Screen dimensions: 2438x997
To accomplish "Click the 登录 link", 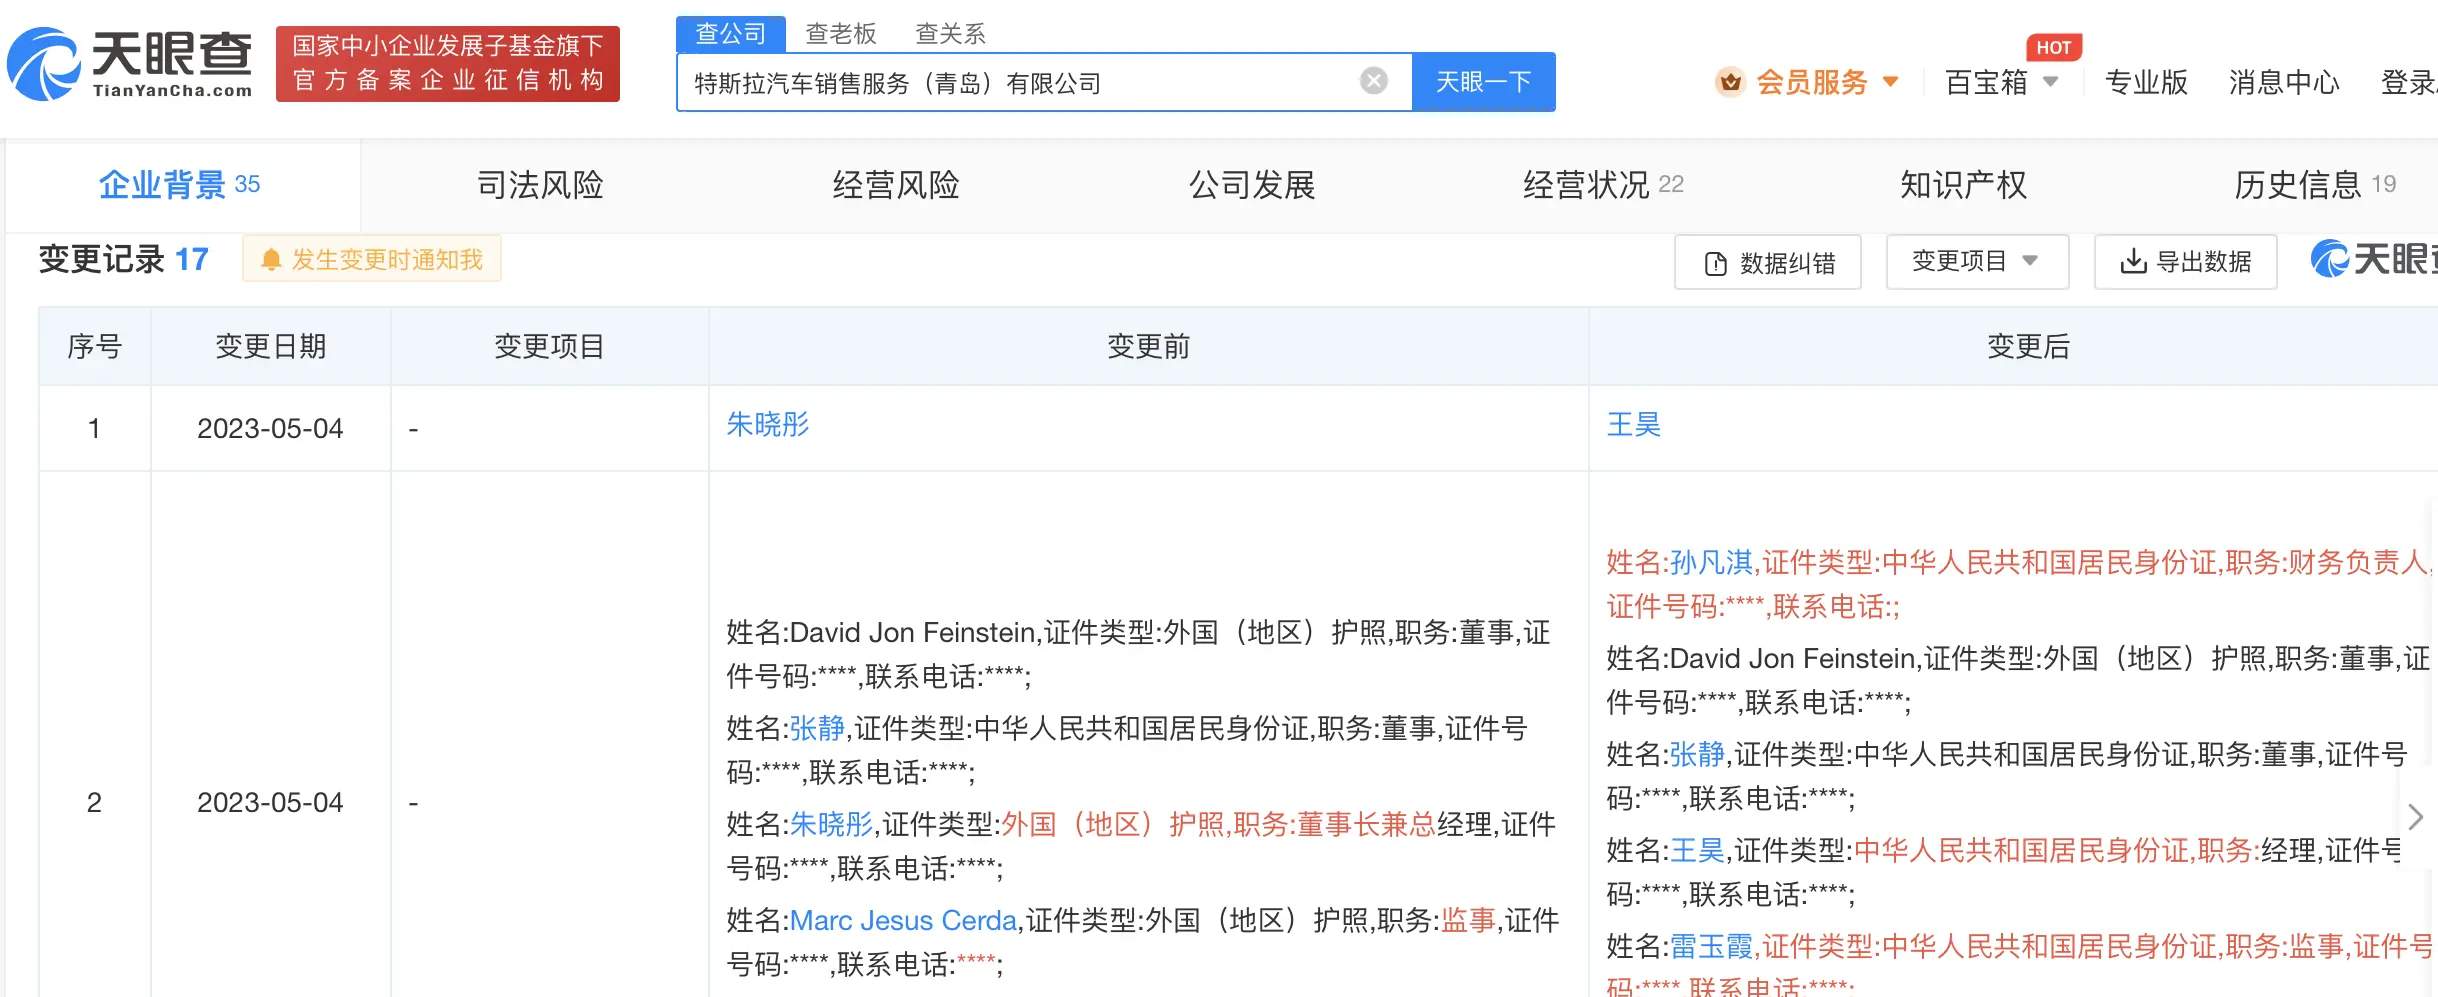I will click(2409, 82).
